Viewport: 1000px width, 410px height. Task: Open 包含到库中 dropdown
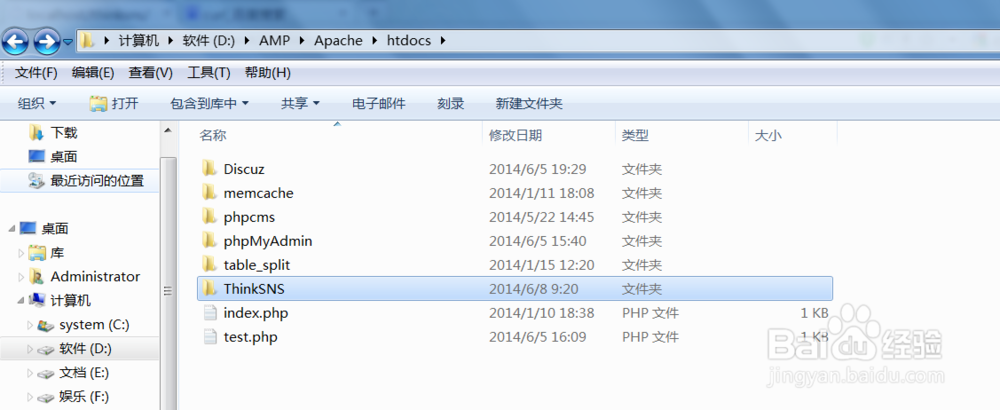click(x=209, y=103)
